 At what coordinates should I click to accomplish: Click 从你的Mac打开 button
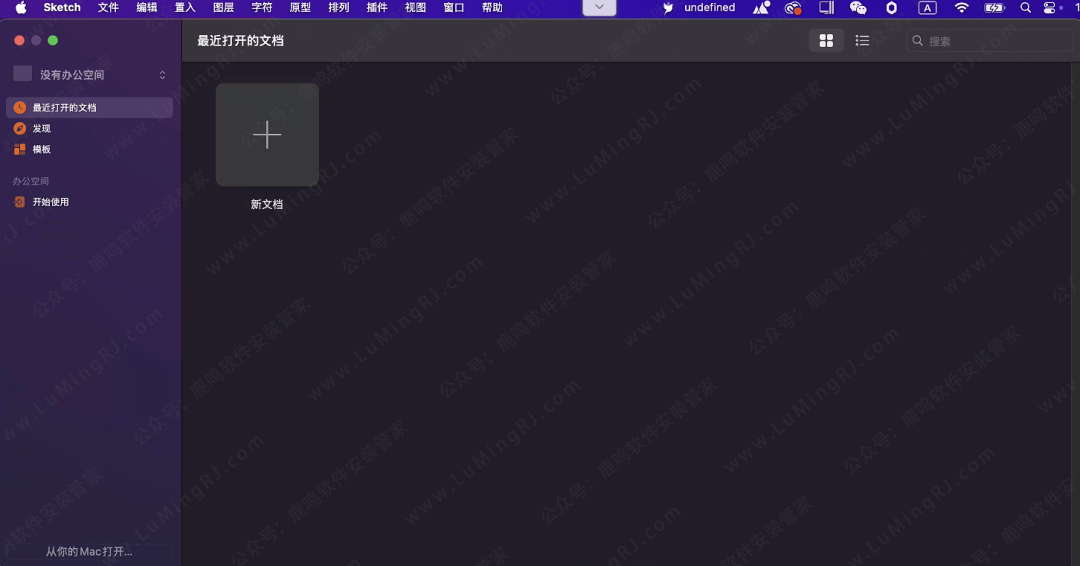[x=89, y=551]
